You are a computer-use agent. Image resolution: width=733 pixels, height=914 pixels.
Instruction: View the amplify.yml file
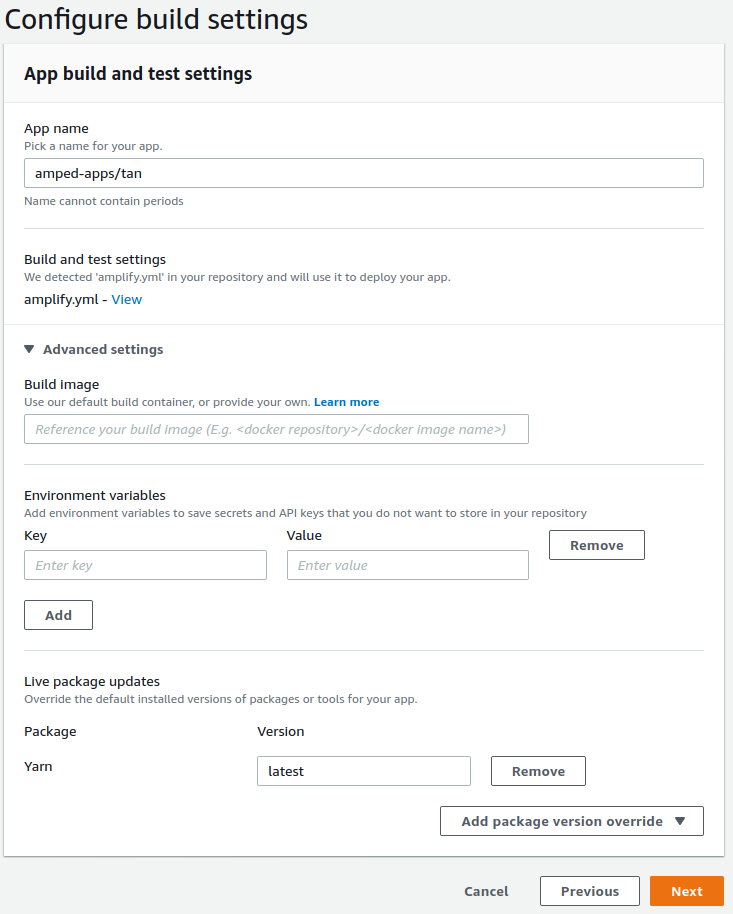pos(126,299)
